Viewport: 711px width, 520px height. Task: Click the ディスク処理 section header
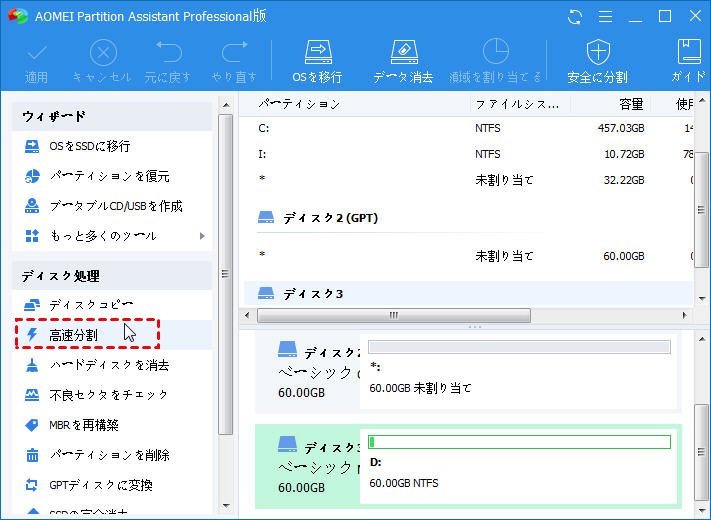112,276
